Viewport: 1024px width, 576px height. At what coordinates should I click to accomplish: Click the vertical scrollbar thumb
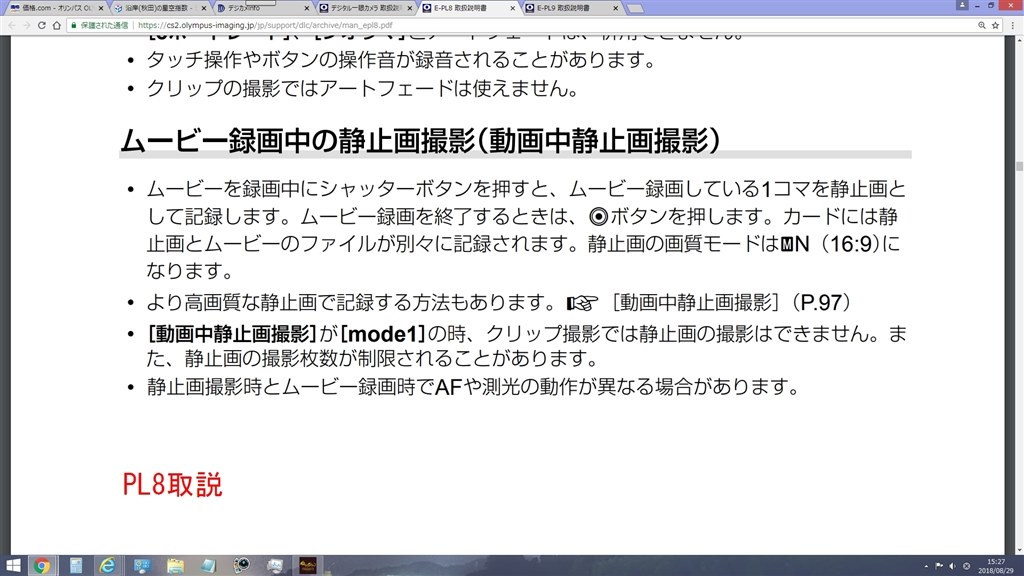(1019, 167)
